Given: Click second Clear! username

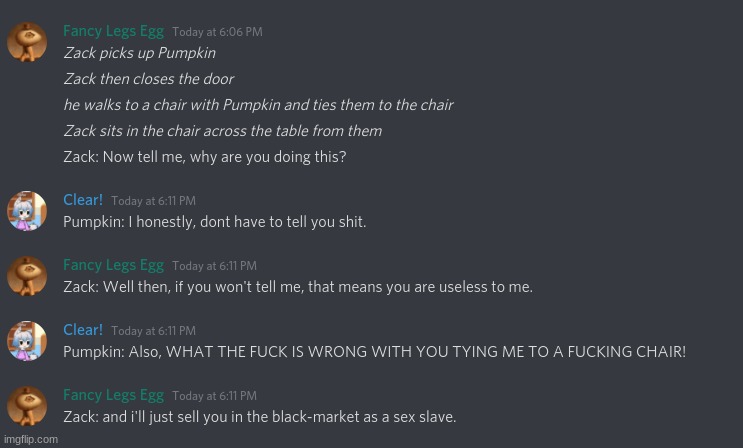Looking at the screenshot, I should tap(83, 330).
